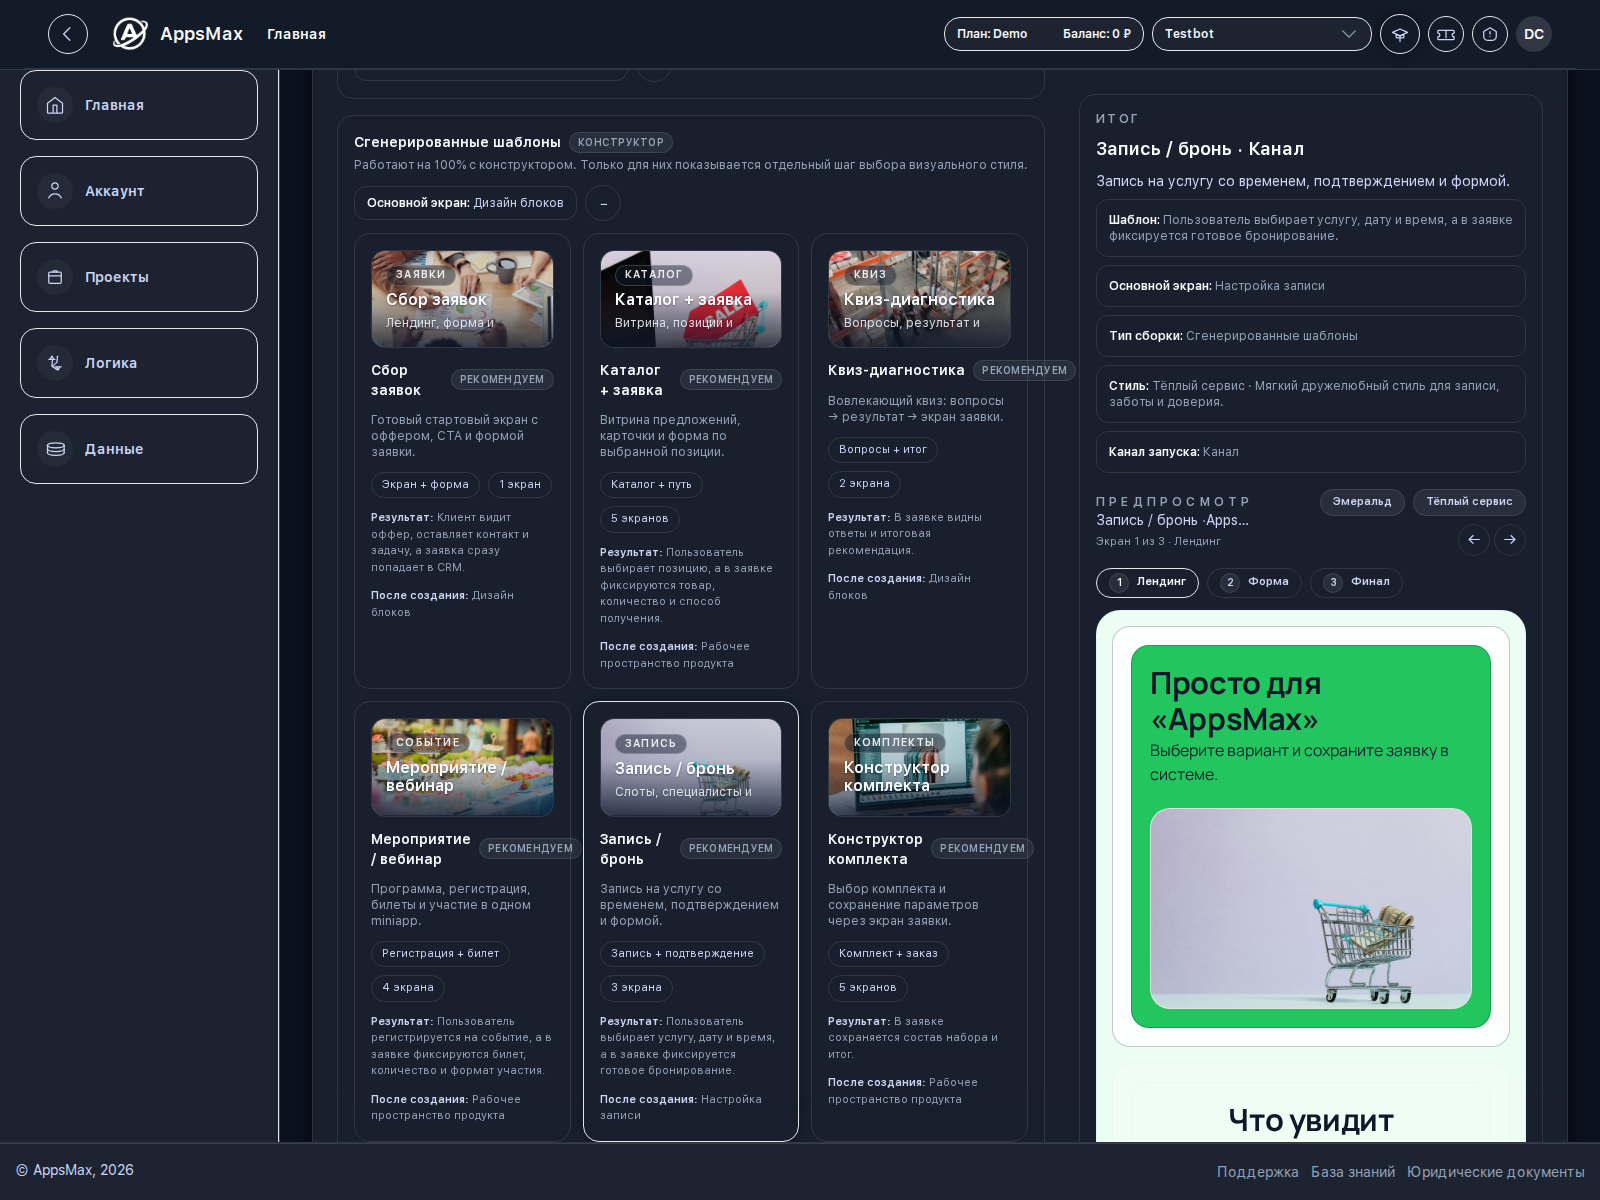This screenshot has height=1200, width=1600.
Task: Open the База знаний footer link
Action: click(1352, 1172)
